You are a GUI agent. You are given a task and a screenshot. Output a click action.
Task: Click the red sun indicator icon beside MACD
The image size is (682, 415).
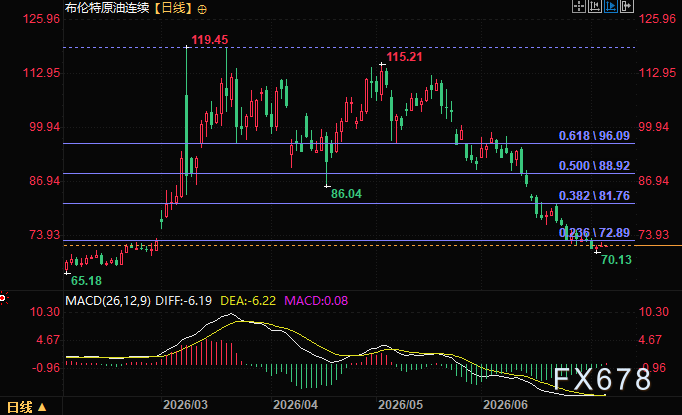click(3, 298)
